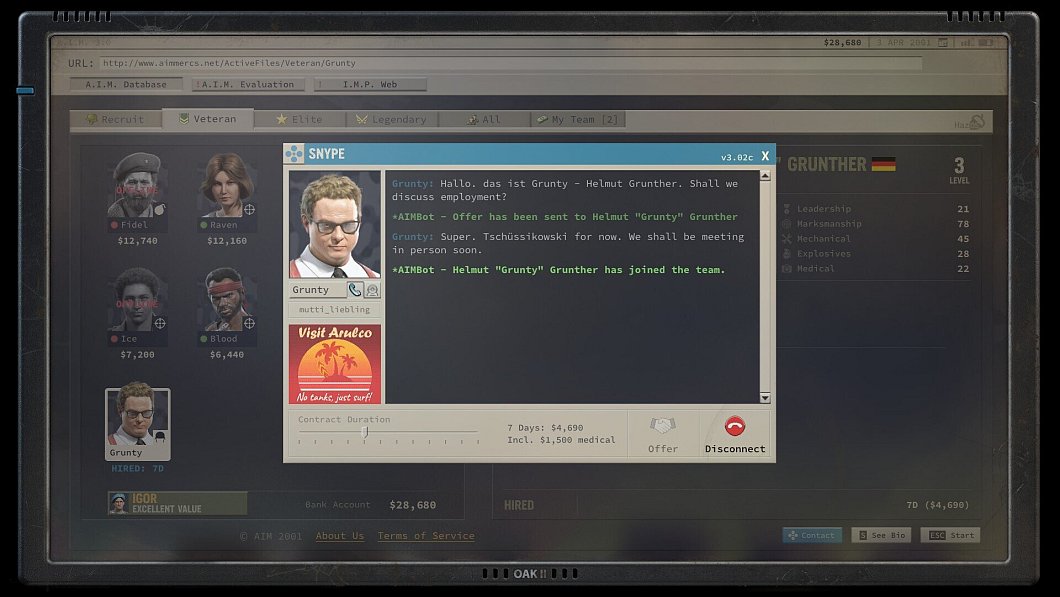Image resolution: width=1060 pixels, height=597 pixels.
Task: Open the A.I.M. Evaluation bookmark
Action: pos(246,85)
